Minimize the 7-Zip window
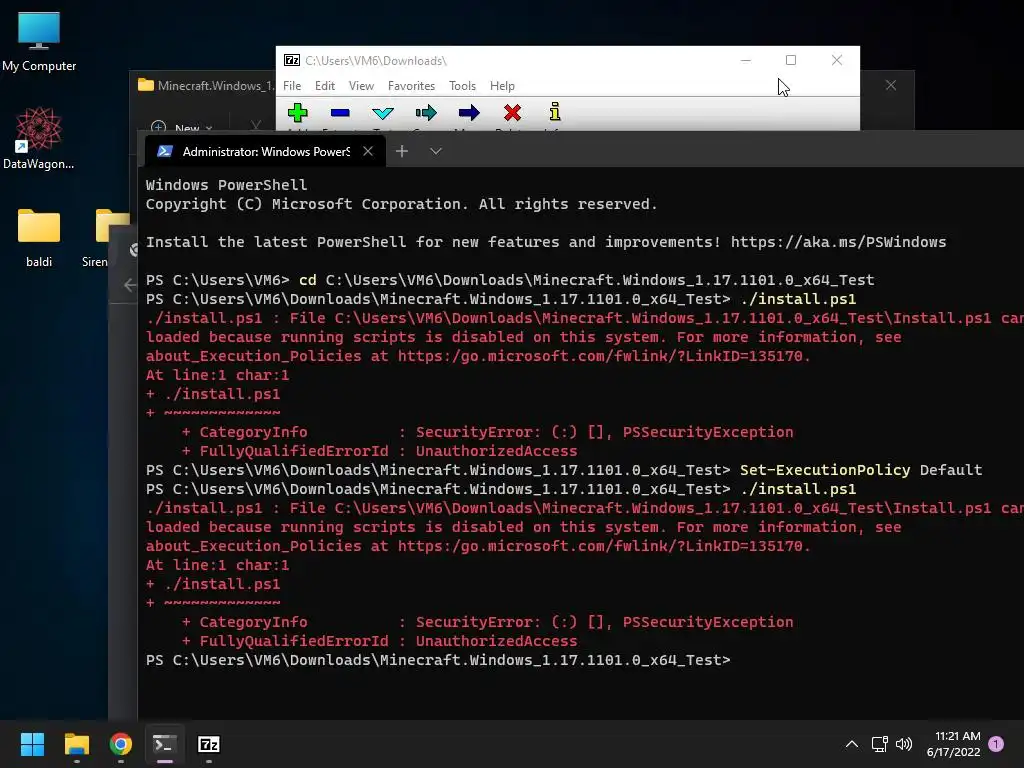The image size is (1024, 768). 746,60
